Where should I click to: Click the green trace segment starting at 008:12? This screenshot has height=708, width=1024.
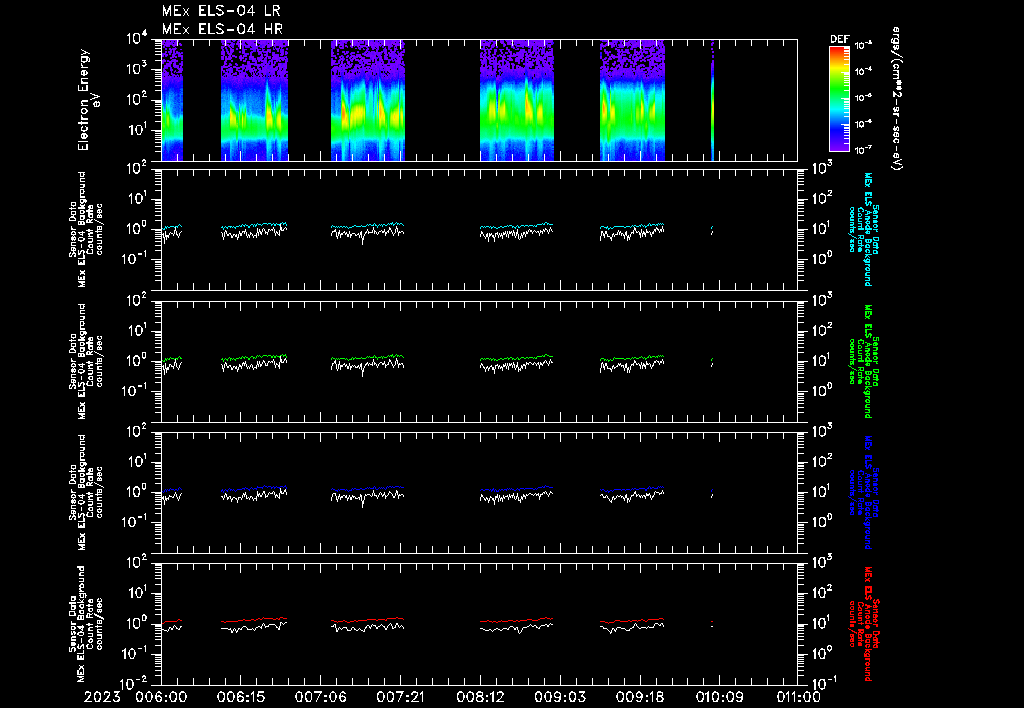point(517,358)
